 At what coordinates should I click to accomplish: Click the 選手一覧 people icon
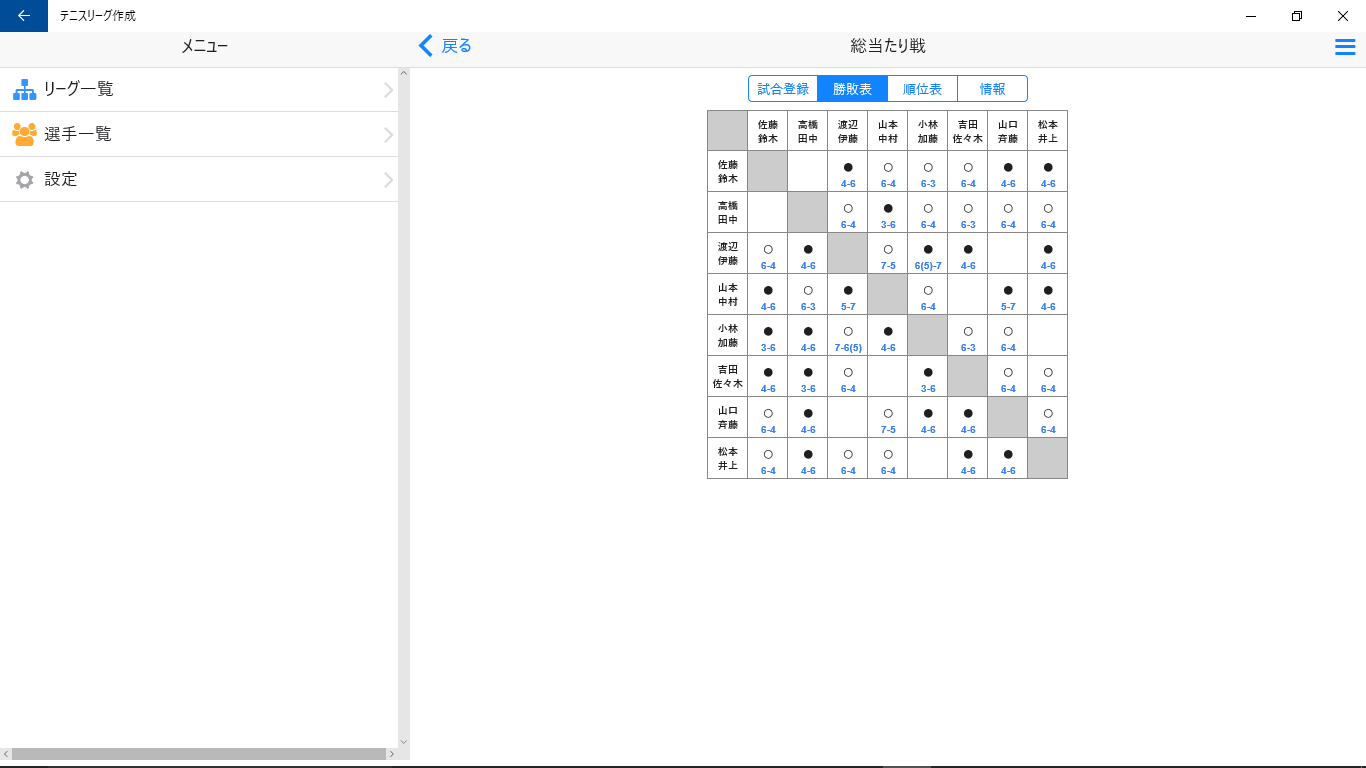22,134
